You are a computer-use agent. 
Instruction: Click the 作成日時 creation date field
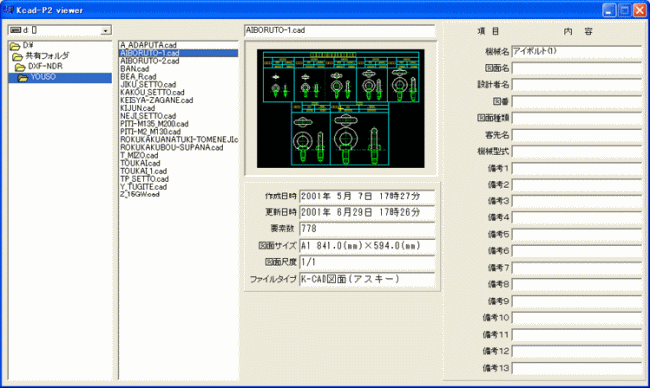[367, 196]
